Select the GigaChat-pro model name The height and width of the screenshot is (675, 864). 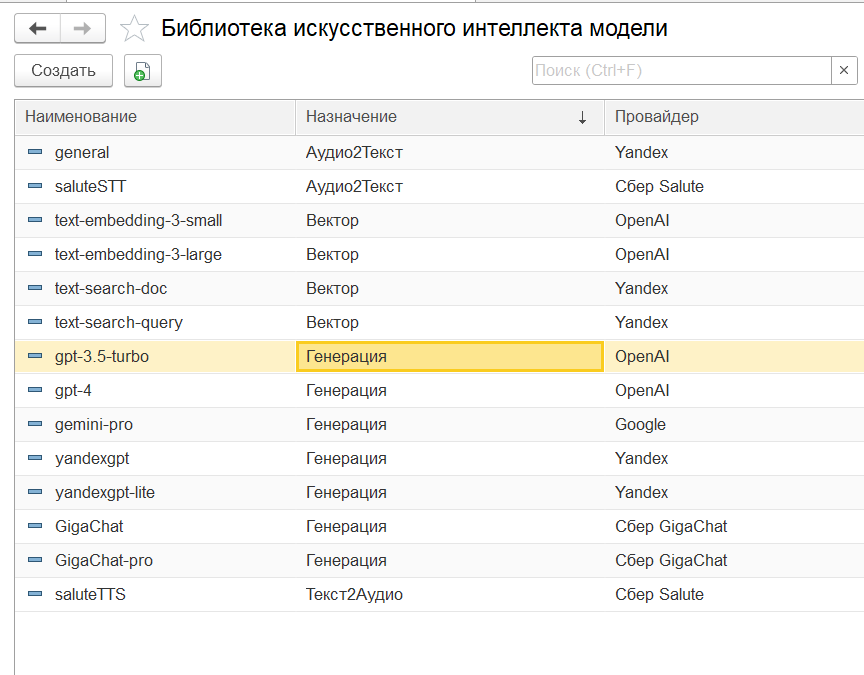104,560
